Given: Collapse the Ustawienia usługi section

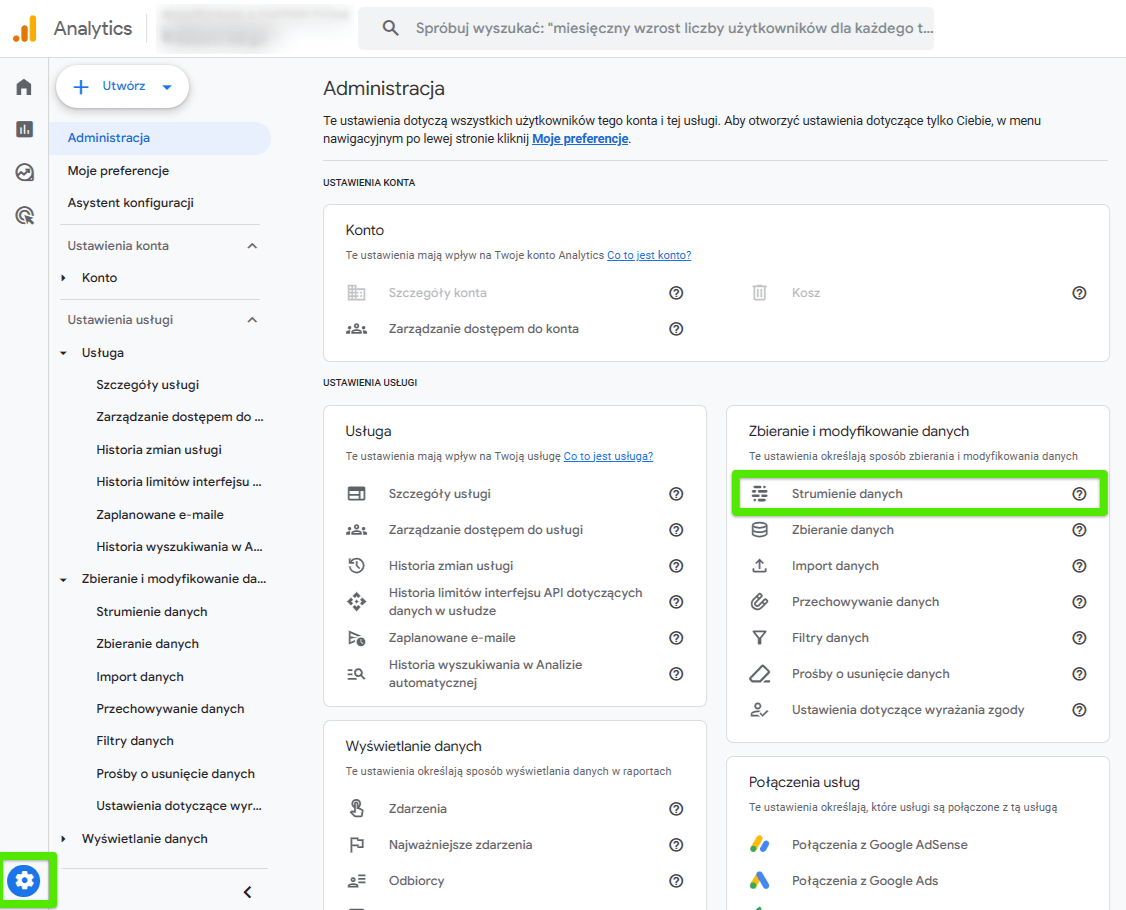Looking at the screenshot, I should [x=252, y=320].
